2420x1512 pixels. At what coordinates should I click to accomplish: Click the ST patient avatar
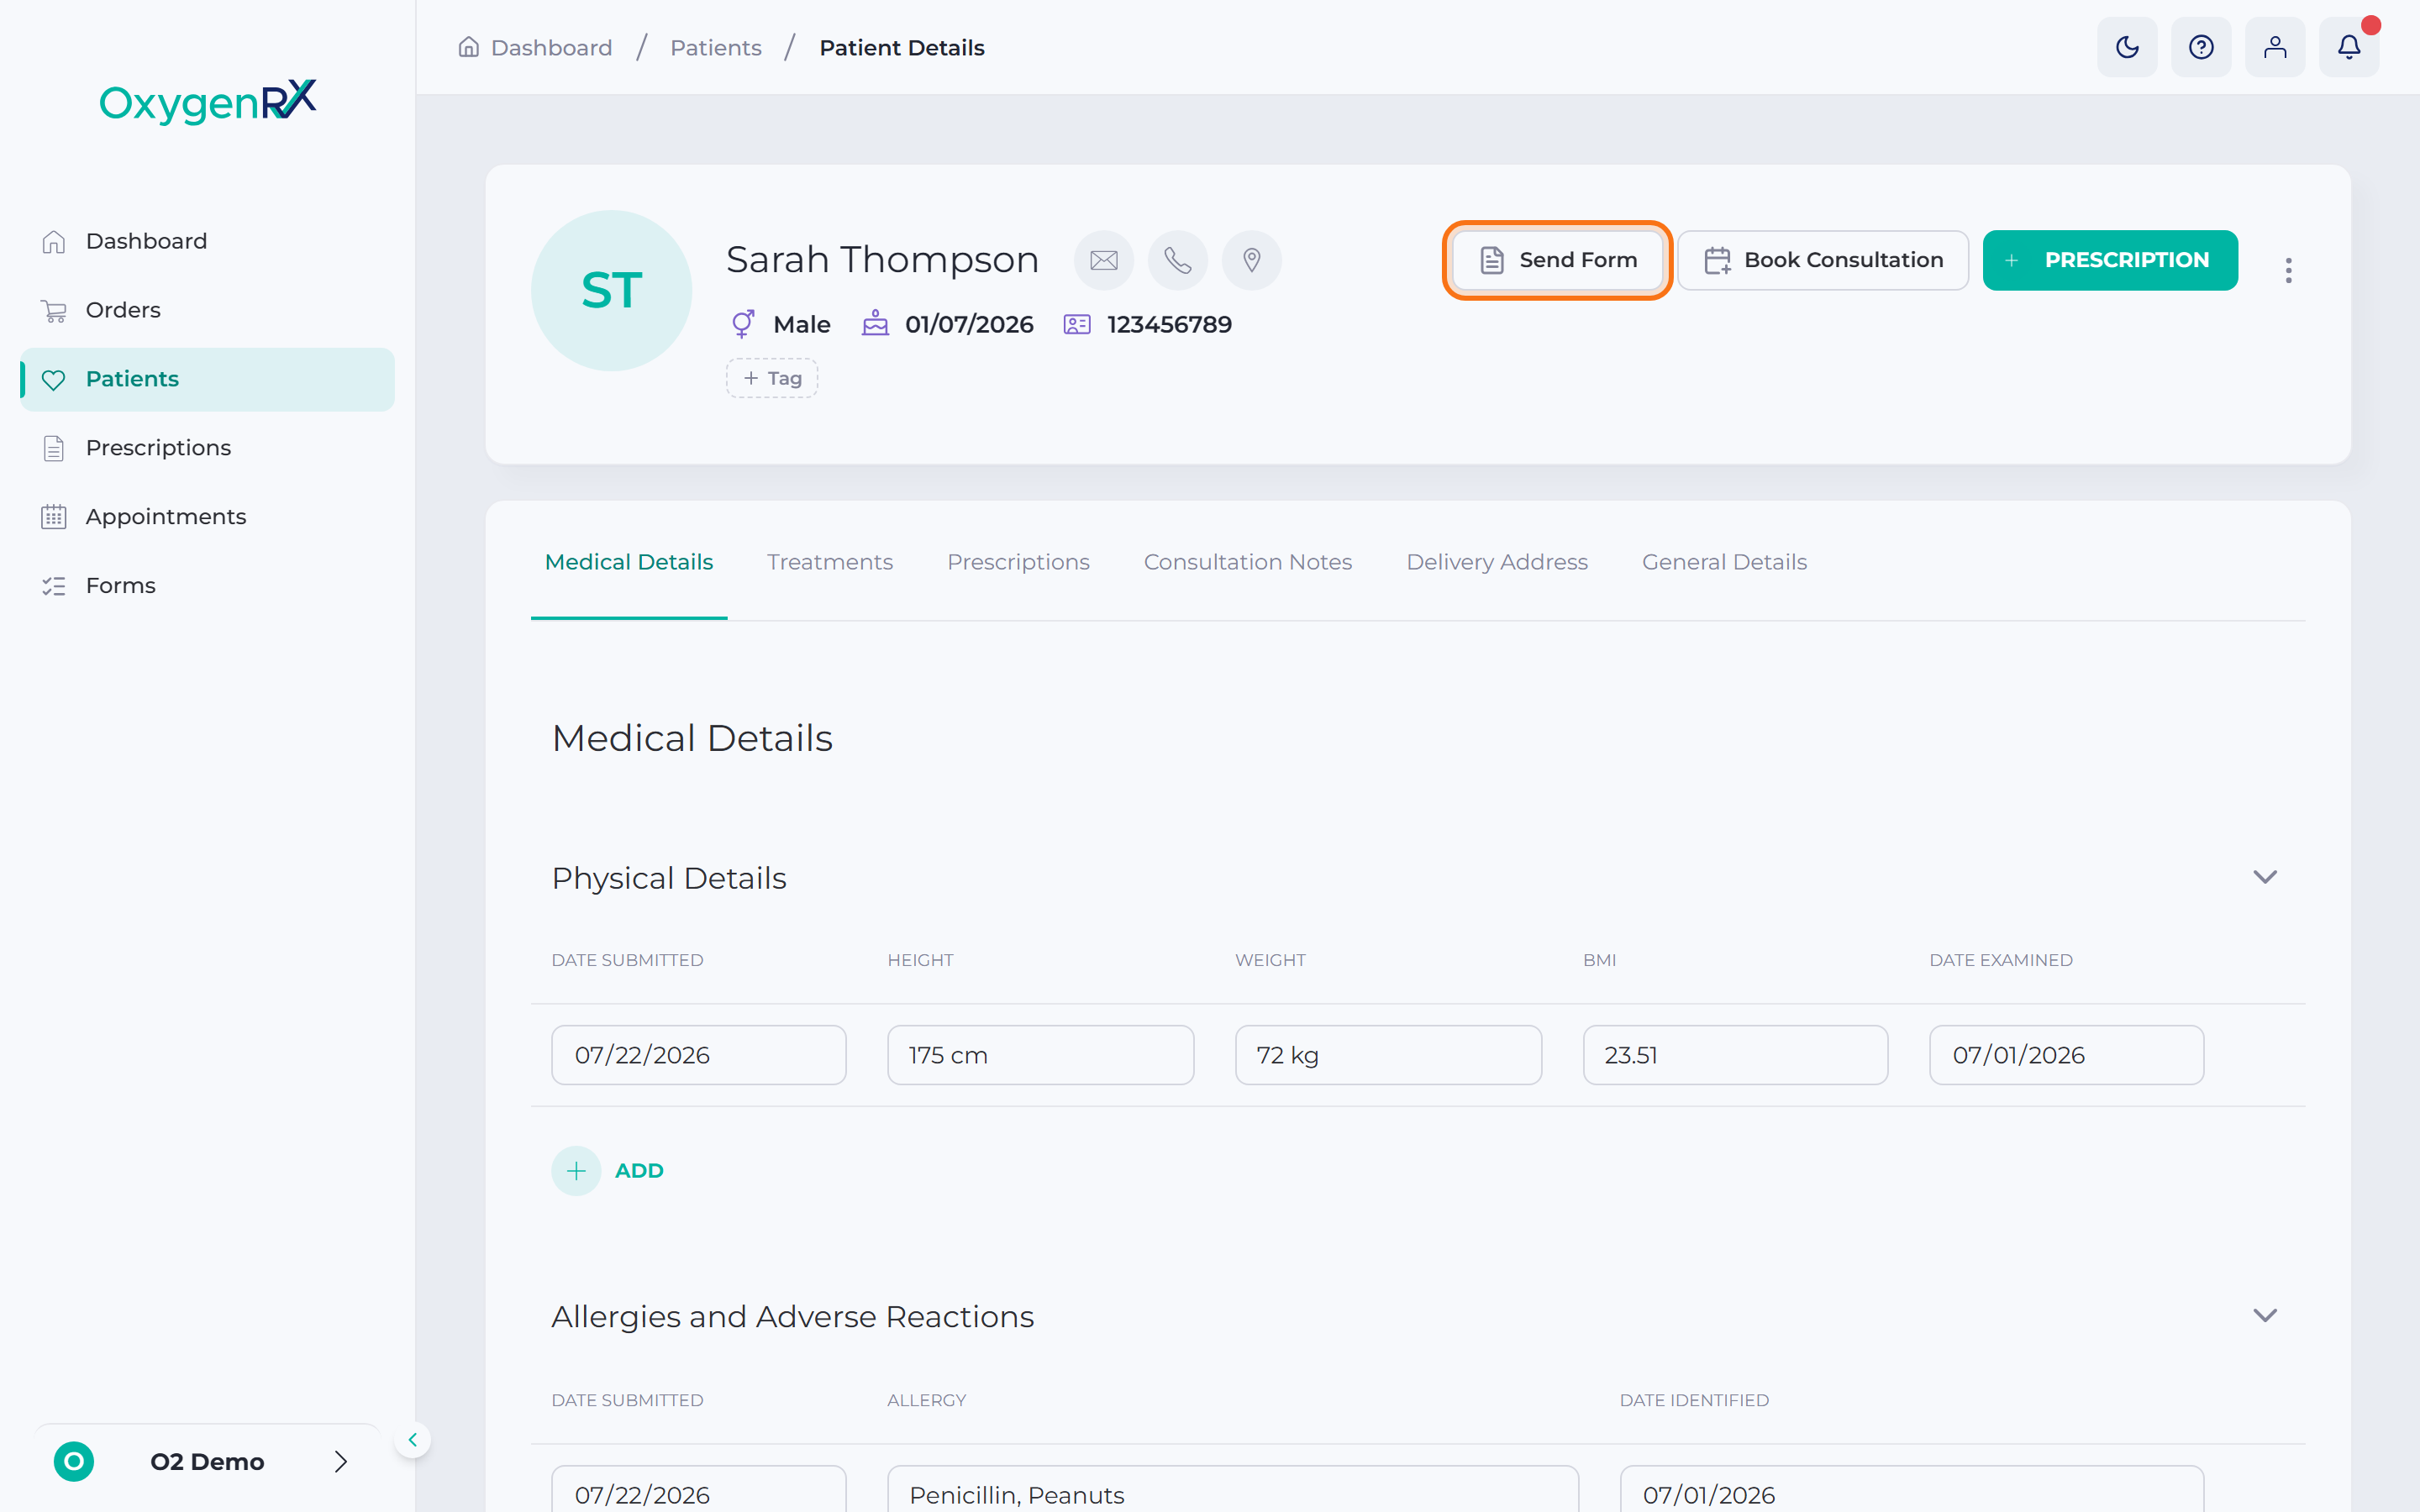coord(611,290)
